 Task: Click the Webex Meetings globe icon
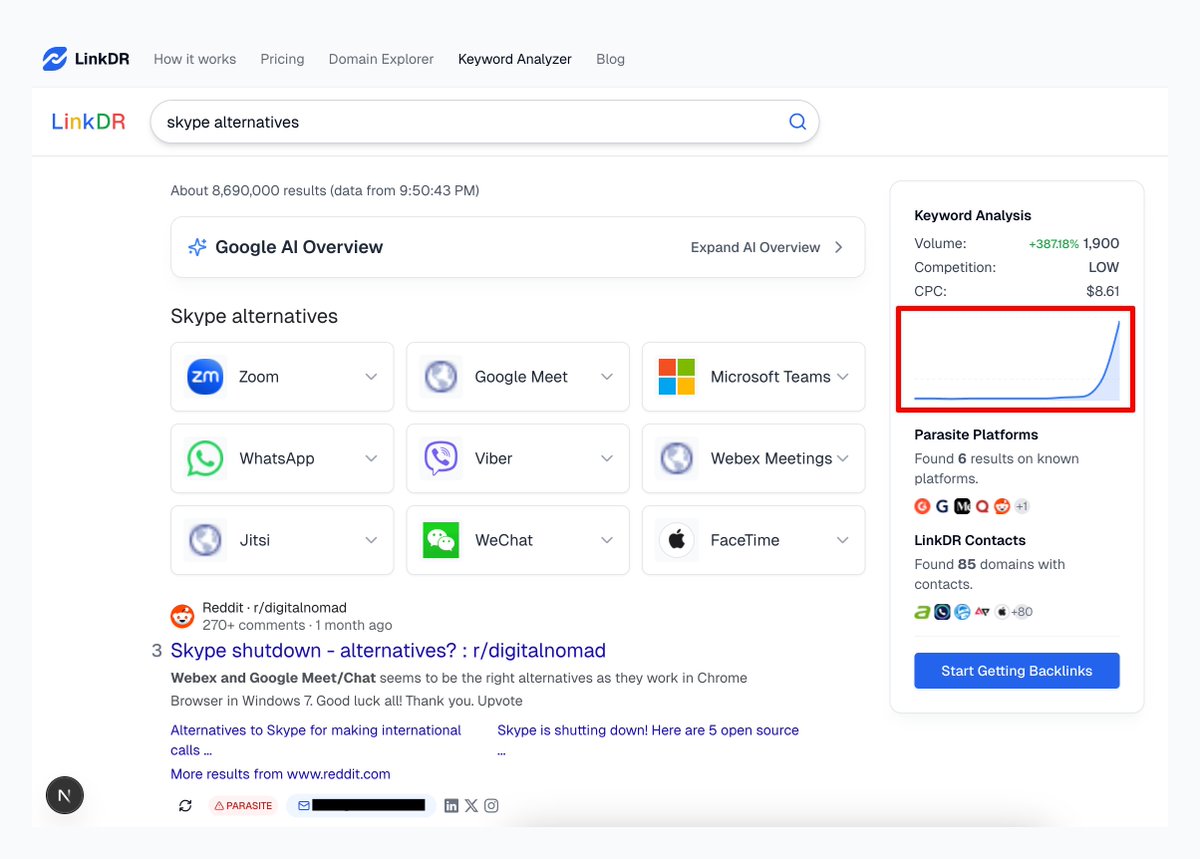pyautogui.click(x=677, y=459)
